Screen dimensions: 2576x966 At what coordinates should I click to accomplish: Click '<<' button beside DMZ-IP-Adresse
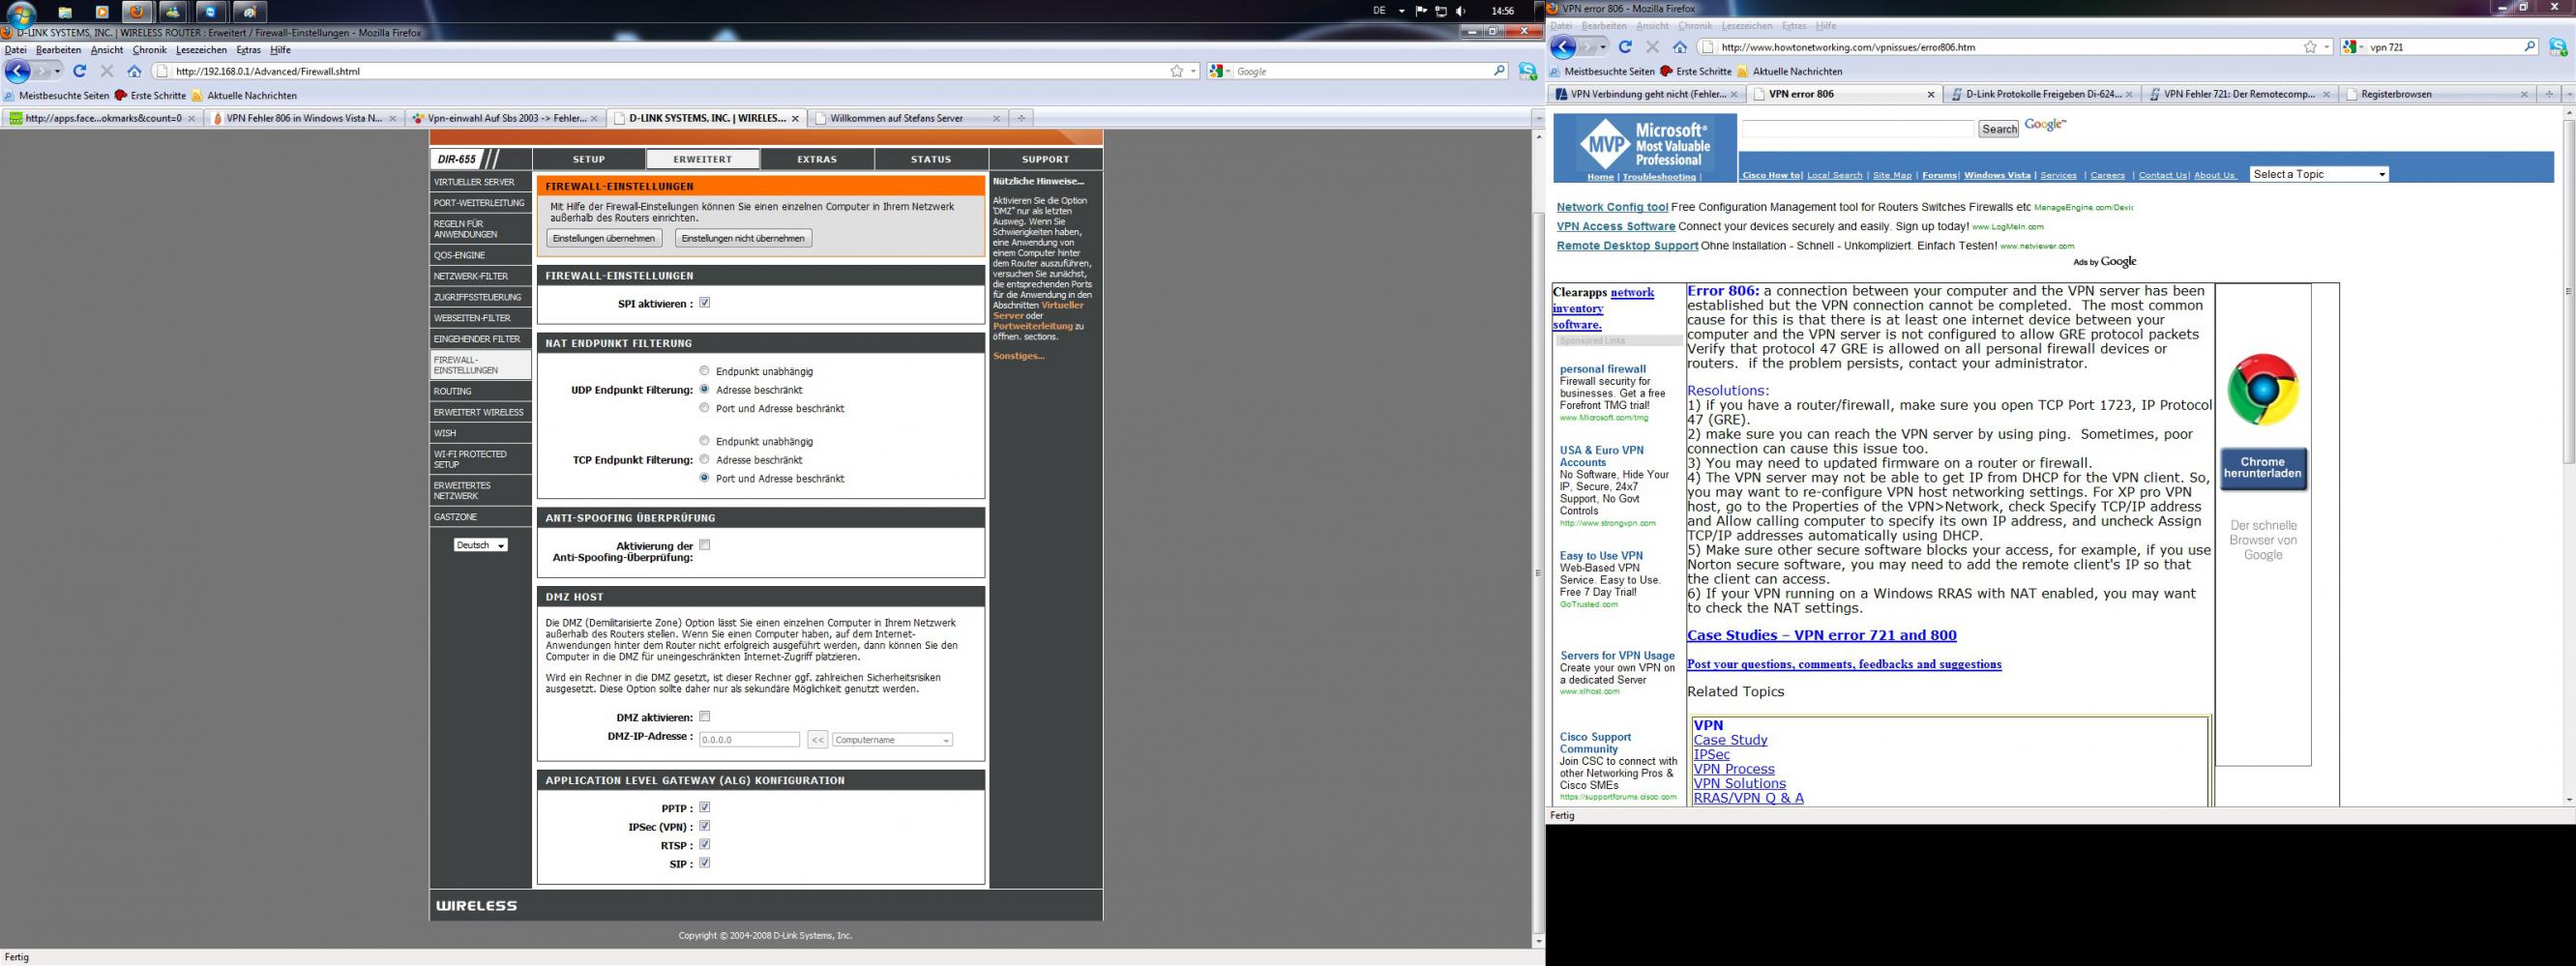(817, 740)
